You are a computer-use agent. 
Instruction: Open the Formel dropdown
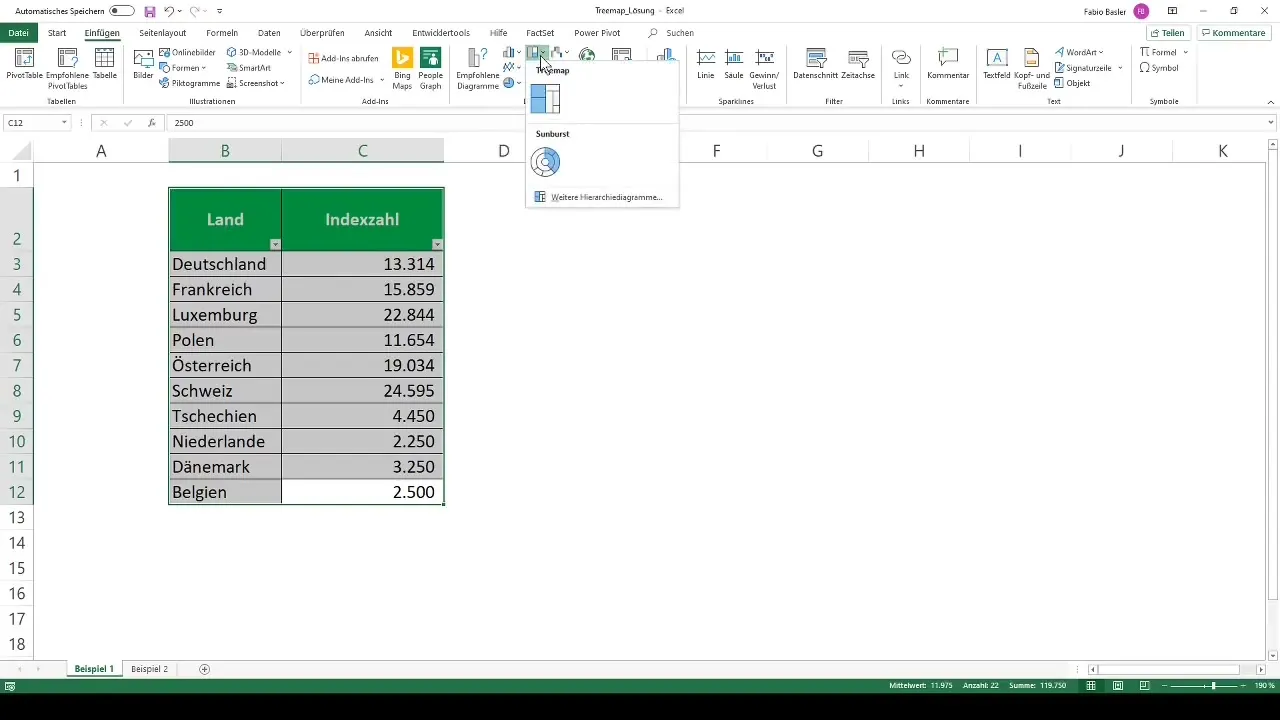tap(1185, 52)
